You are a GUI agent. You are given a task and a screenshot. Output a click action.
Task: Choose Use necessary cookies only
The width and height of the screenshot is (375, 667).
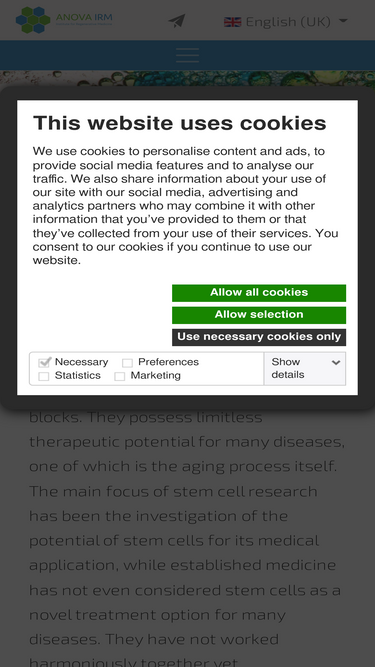pyautogui.click(x=259, y=337)
